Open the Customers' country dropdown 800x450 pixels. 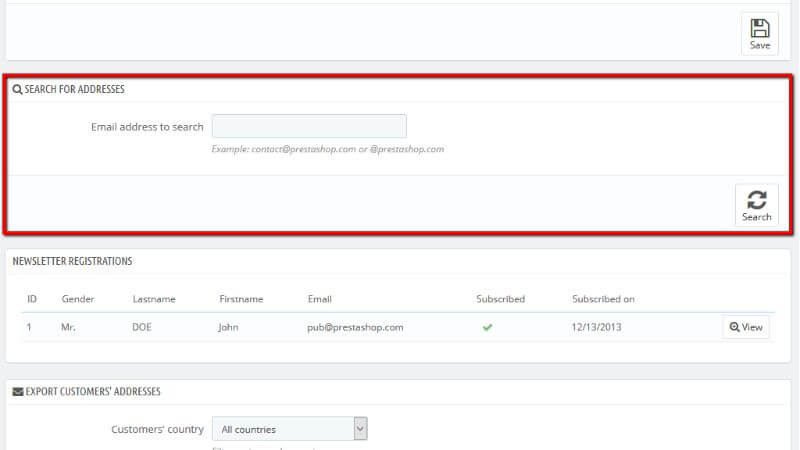click(x=289, y=429)
